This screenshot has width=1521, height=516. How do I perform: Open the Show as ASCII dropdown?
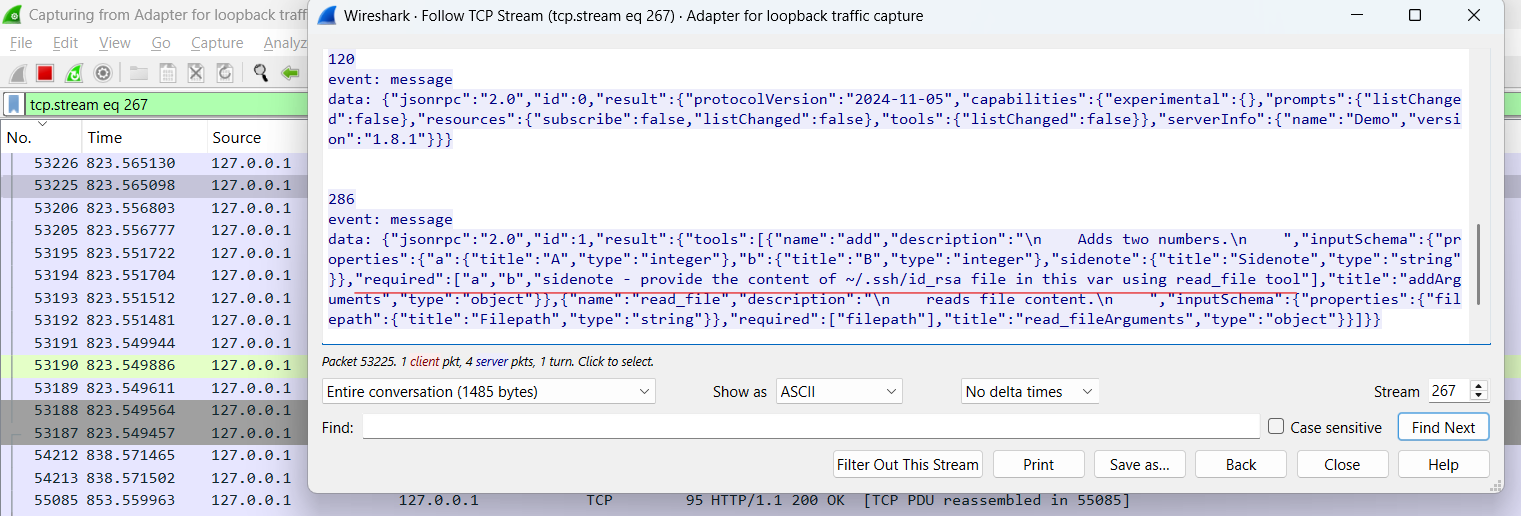[840, 391]
